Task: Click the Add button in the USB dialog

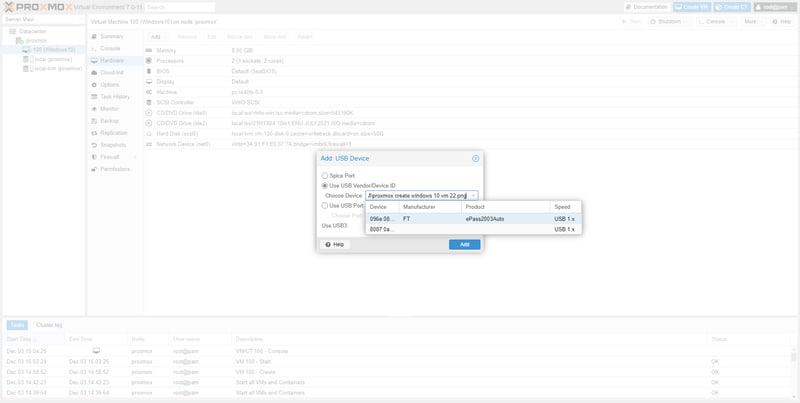Action: pyautogui.click(x=464, y=244)
